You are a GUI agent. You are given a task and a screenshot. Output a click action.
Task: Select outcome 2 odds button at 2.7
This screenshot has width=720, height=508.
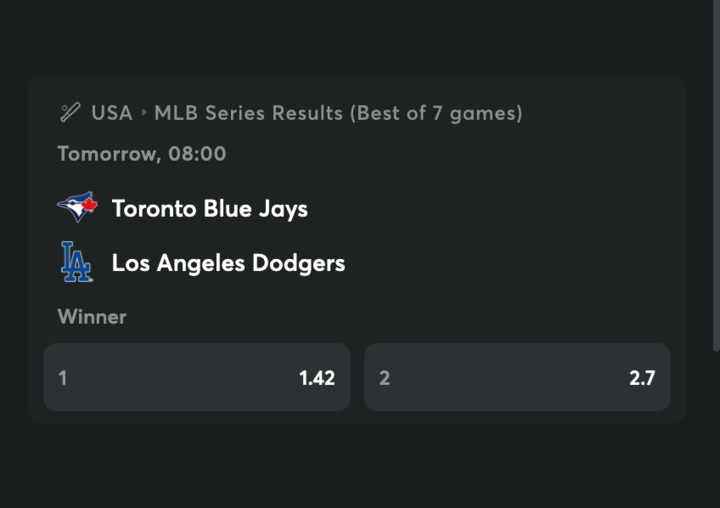pos(517,378)
